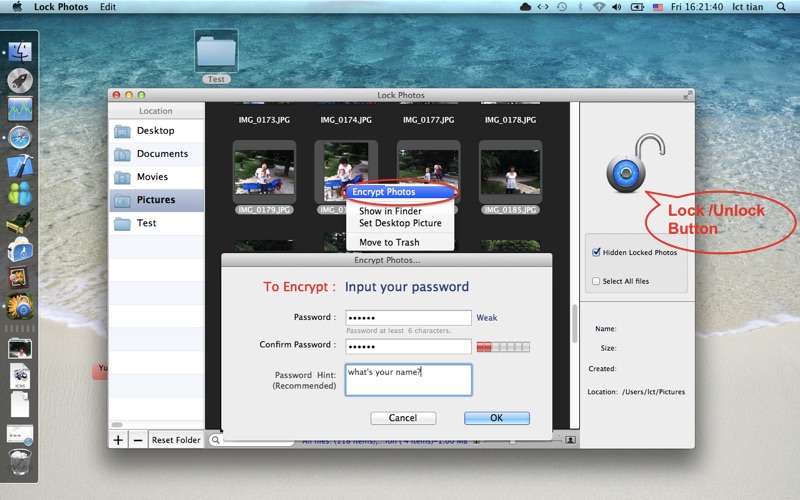This screenshot has height=500, width=800.
Task: Click the IMG_0178.JPG file name
Action: (510, 120)
